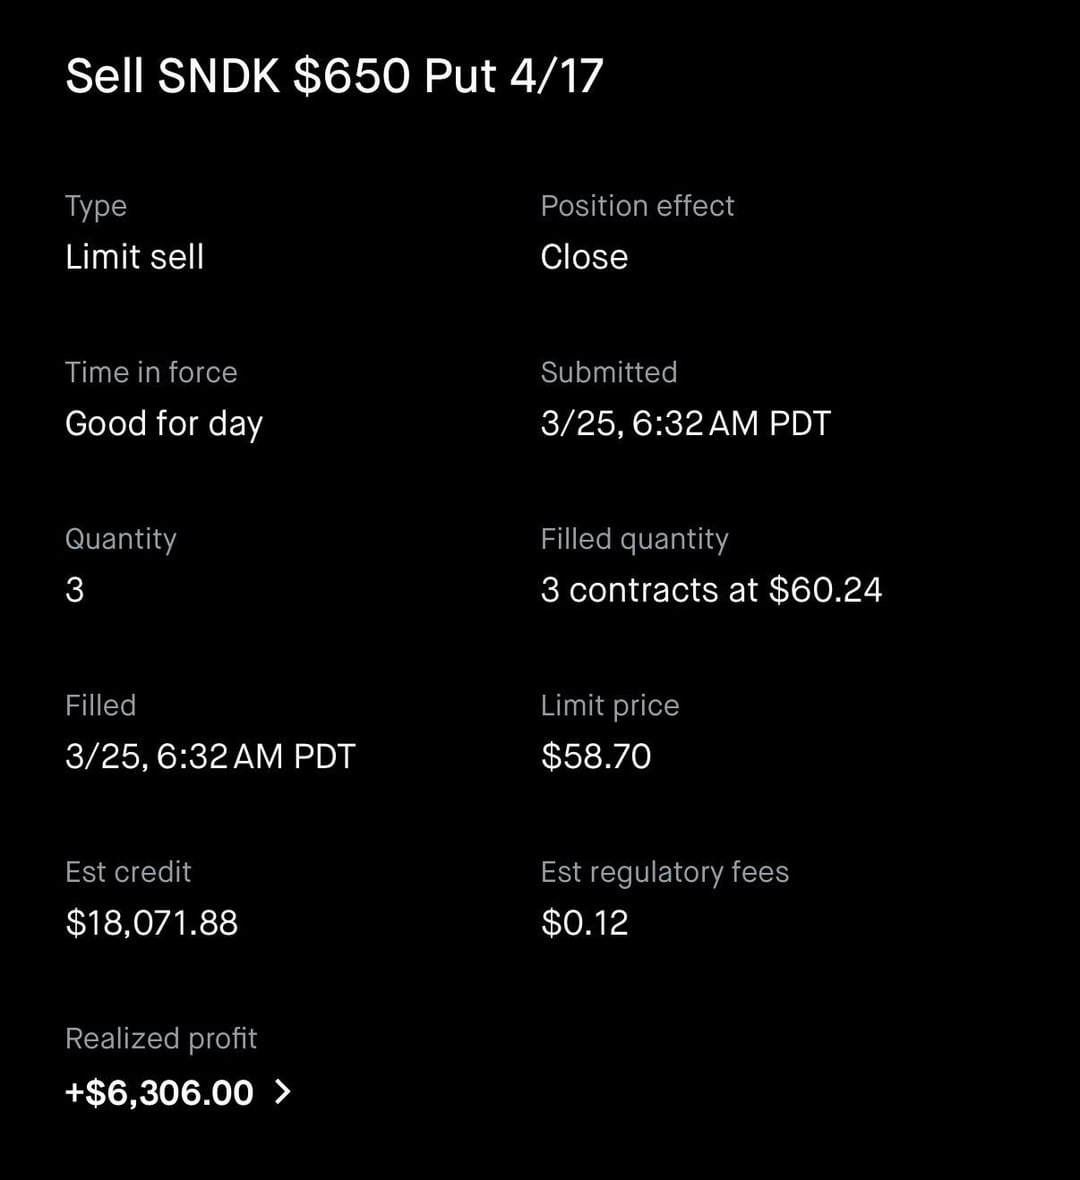Click the Type field label
Image resolution: width=1080 pixels, height=1180 pixels.
point(96,206)
